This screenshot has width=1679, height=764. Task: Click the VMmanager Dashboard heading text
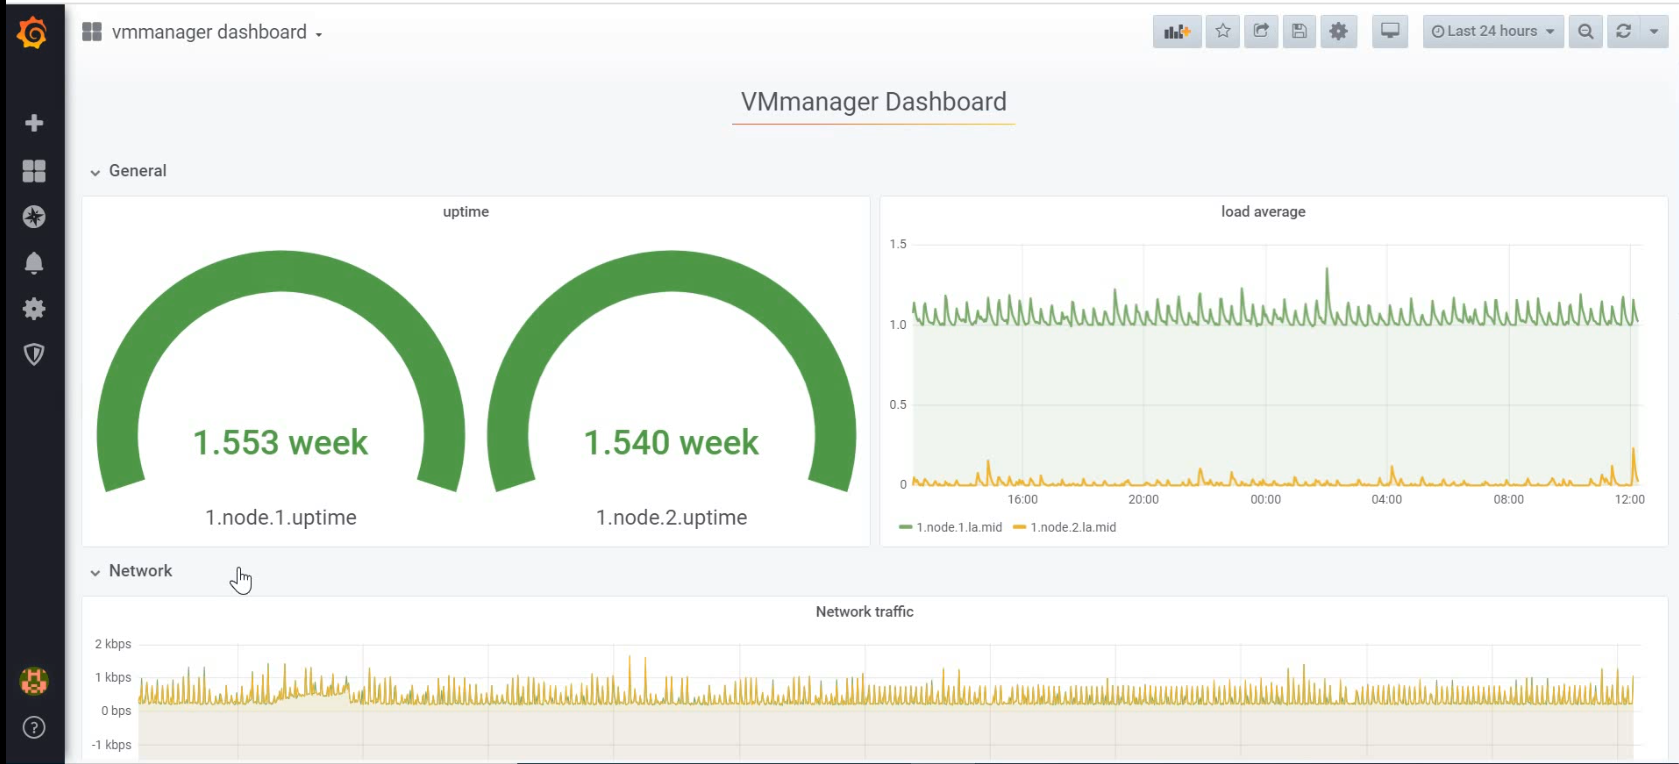coord(874,102)
